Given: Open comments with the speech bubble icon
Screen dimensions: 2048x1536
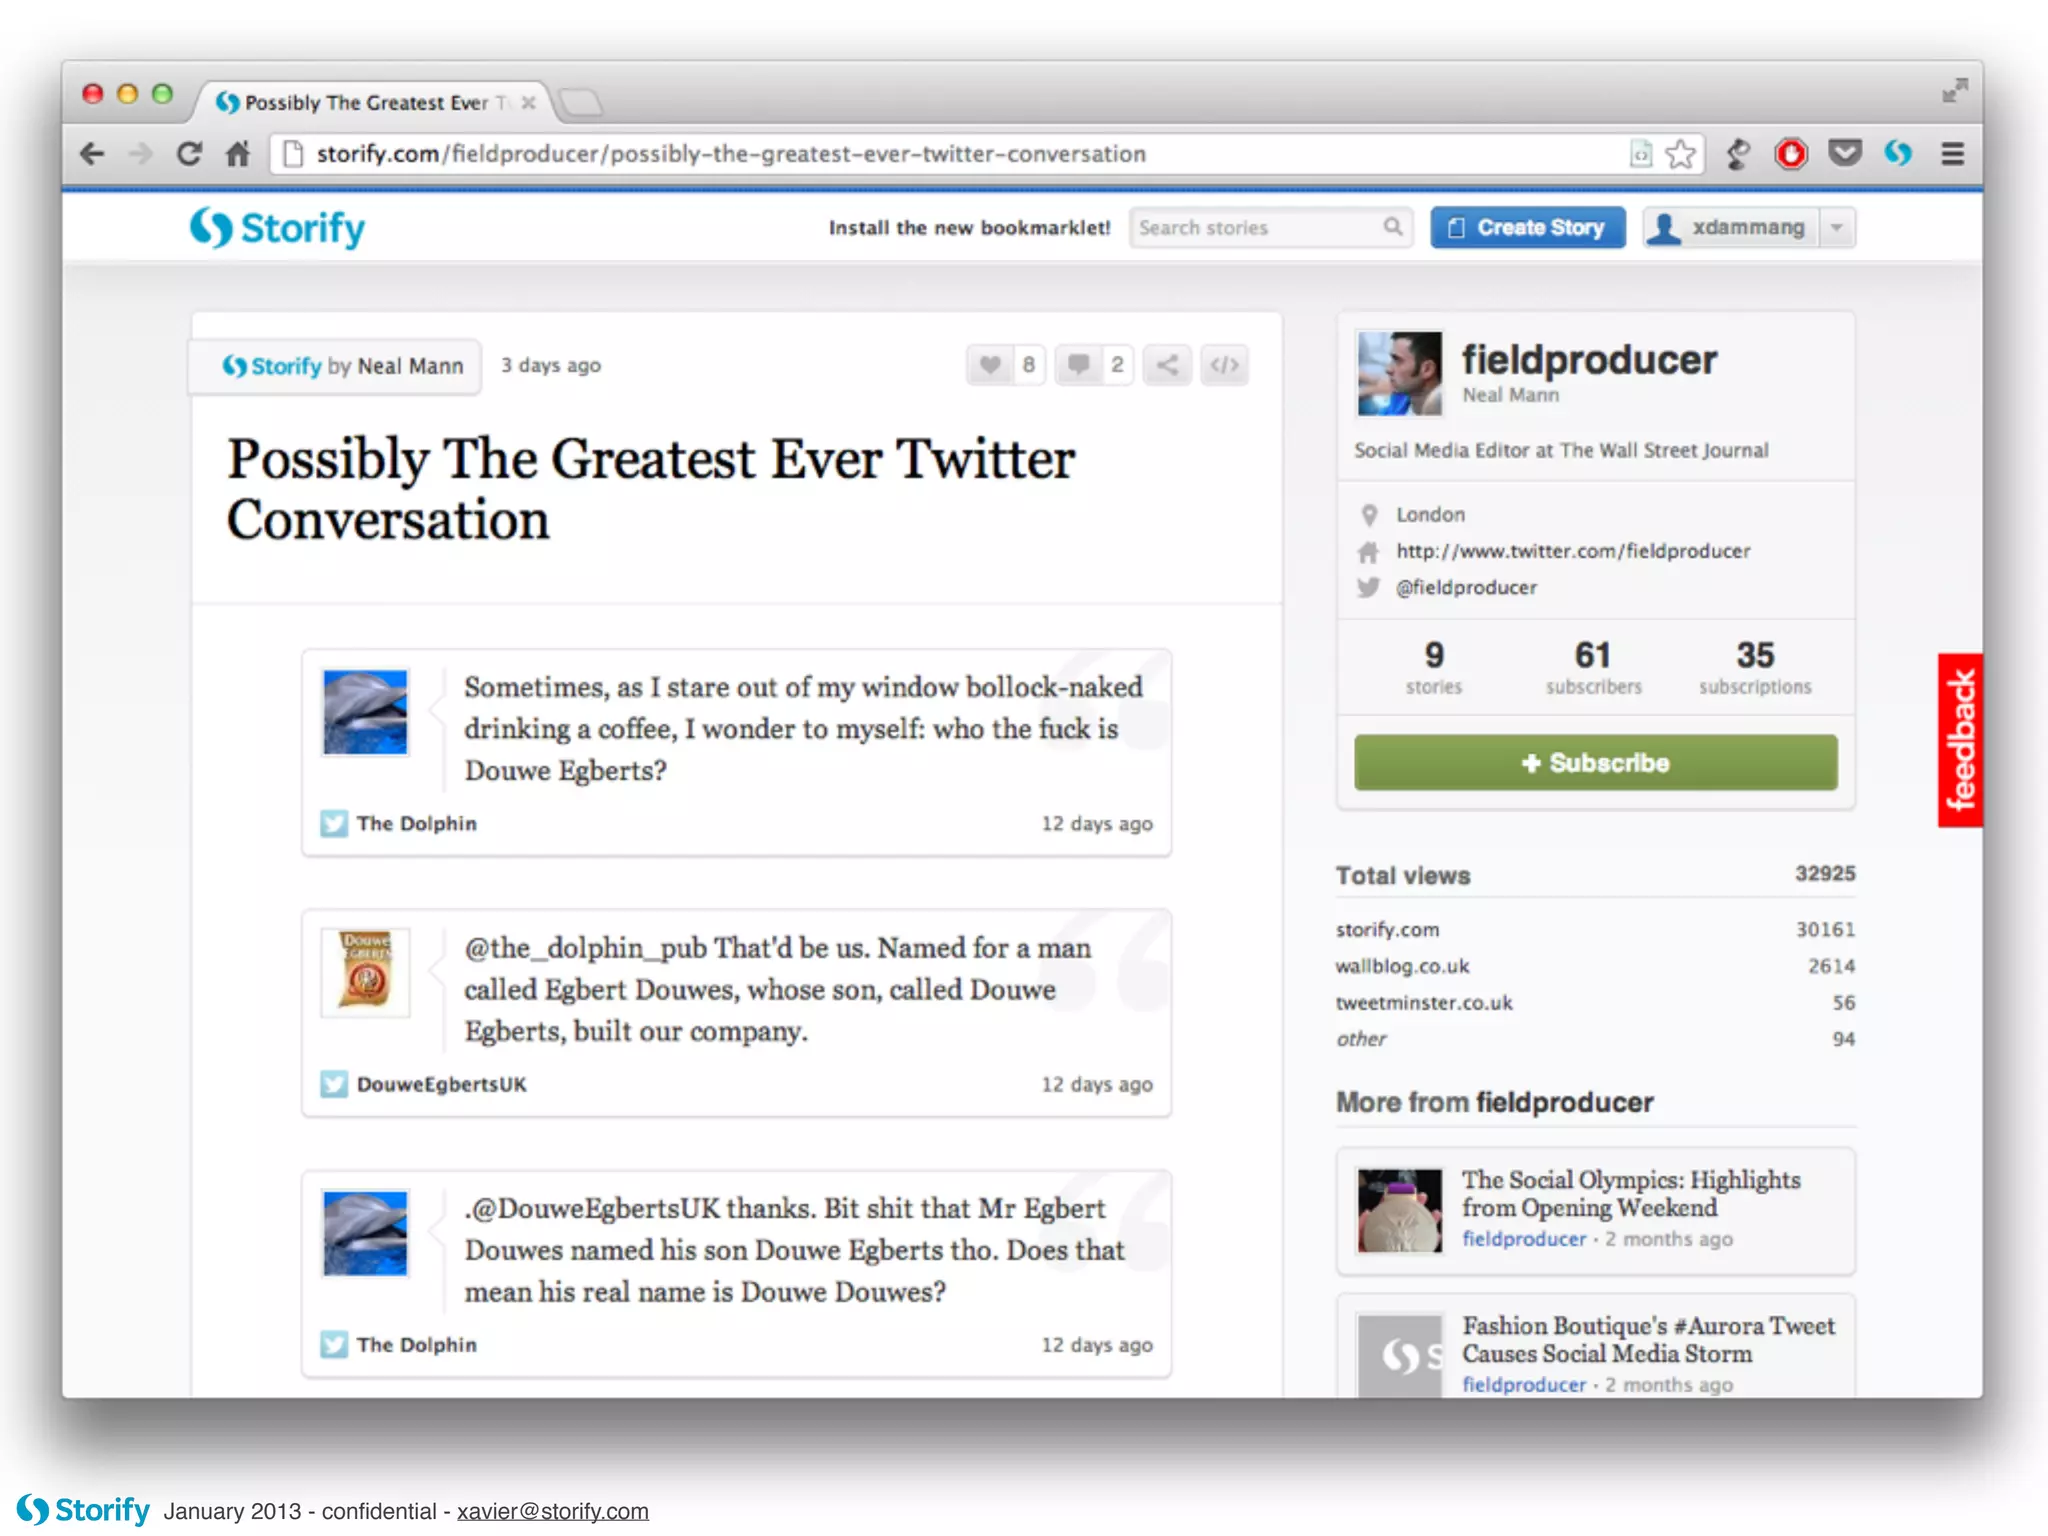Looking at the screenshot, I should pos(1078,365).
